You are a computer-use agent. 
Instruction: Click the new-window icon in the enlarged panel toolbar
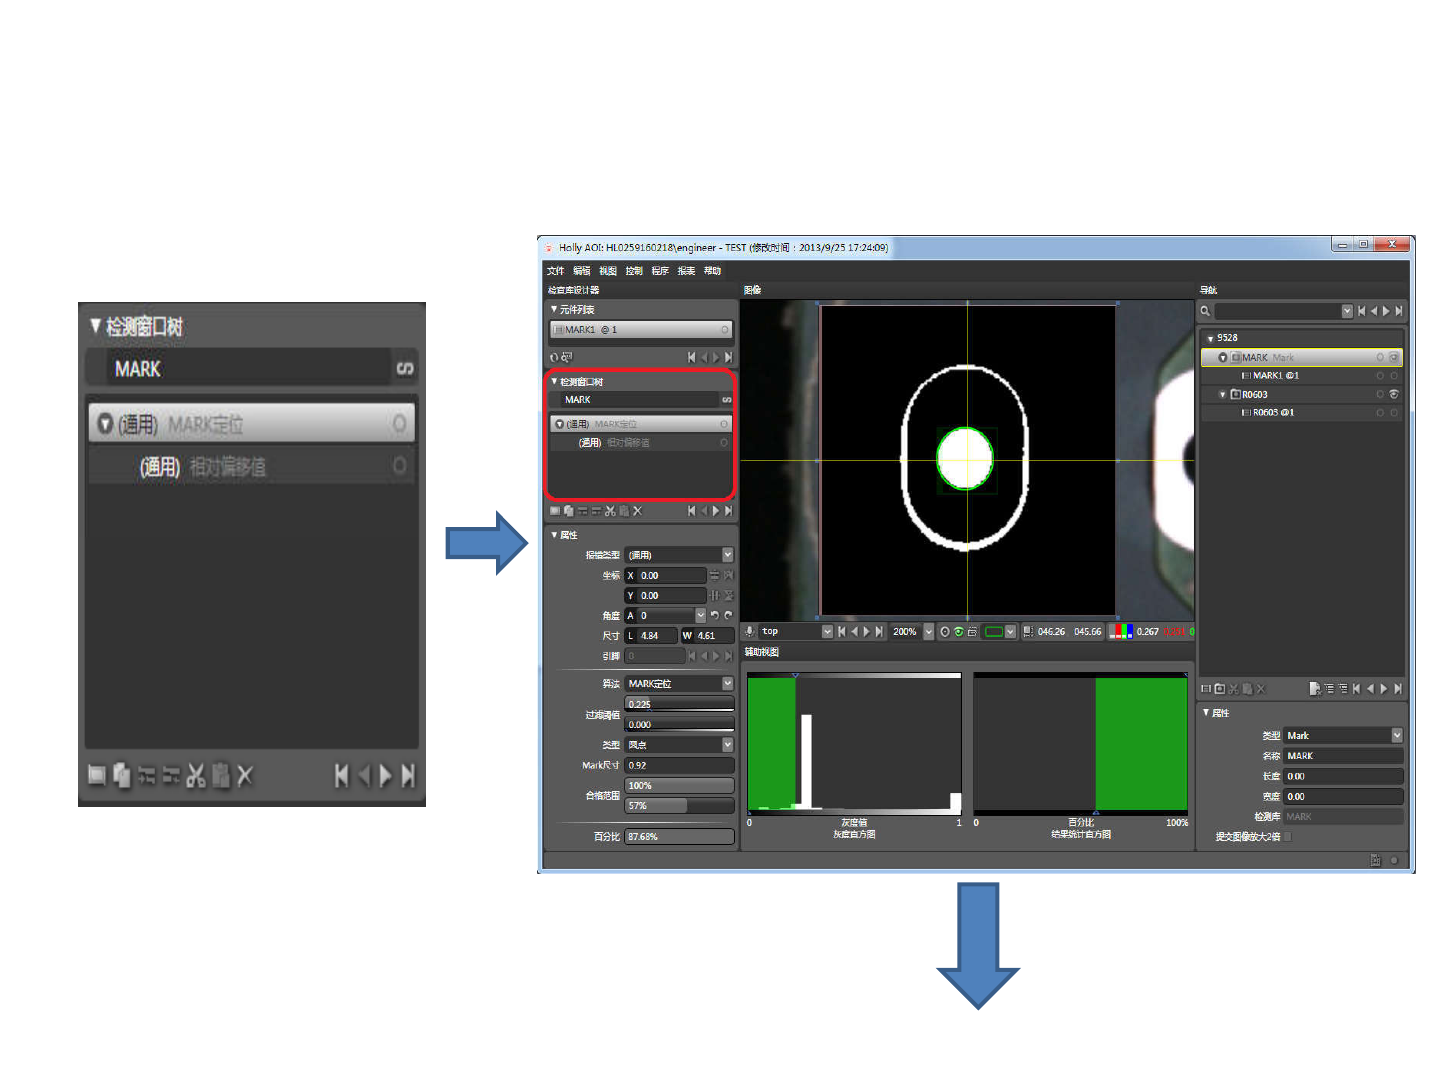pyautogui.click(x=97, y=775)
